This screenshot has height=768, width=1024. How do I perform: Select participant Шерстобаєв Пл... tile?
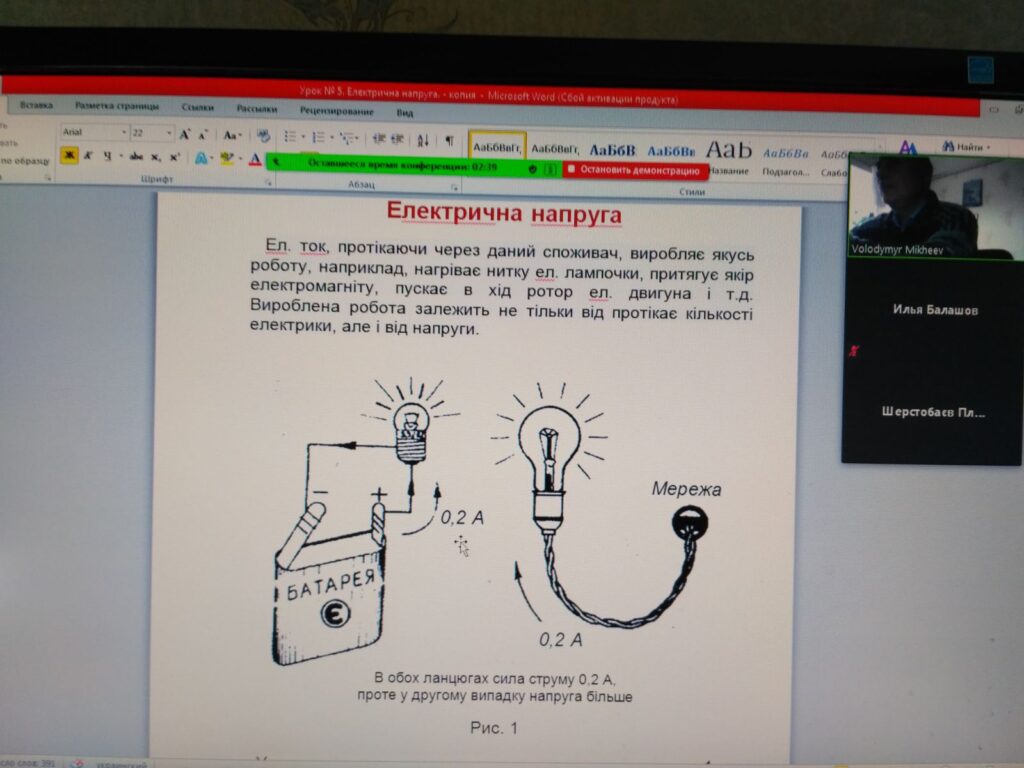[x=933, y=412]
